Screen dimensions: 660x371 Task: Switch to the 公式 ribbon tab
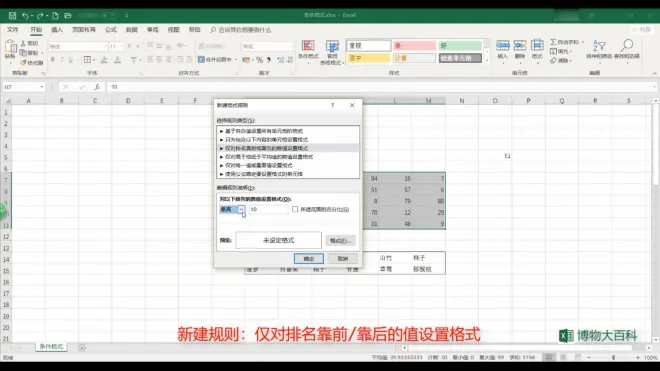(x=111, y=30)
